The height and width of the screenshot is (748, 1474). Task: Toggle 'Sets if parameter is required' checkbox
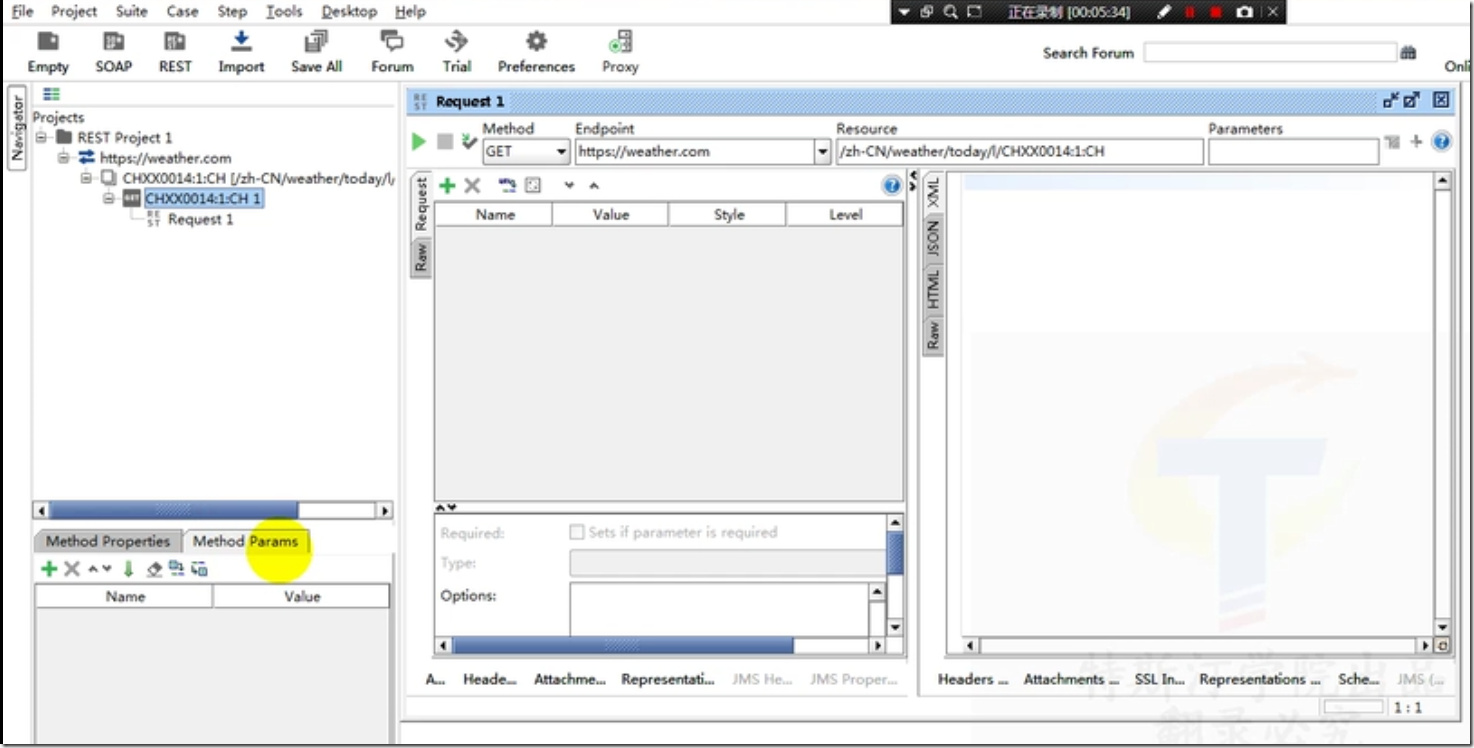(x=577, y=532)
